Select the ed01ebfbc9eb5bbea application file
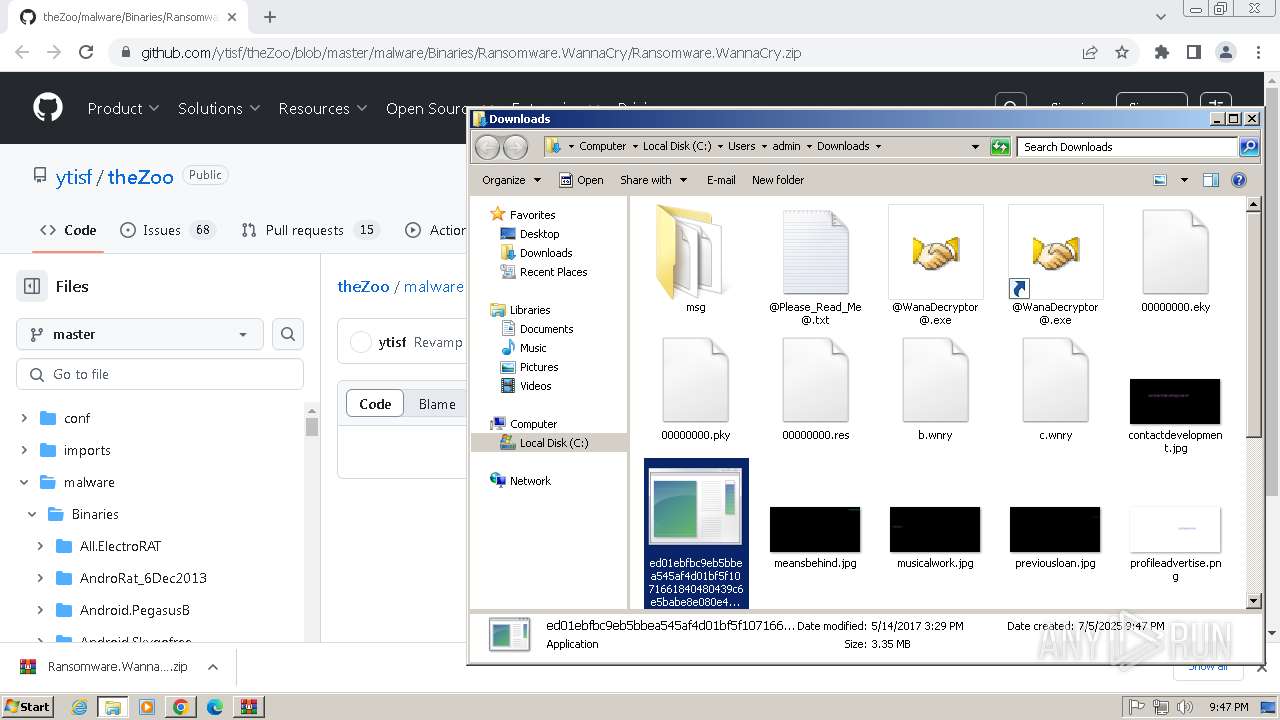Viewport: 1280px width, 720px height. [x=696, y=534]
